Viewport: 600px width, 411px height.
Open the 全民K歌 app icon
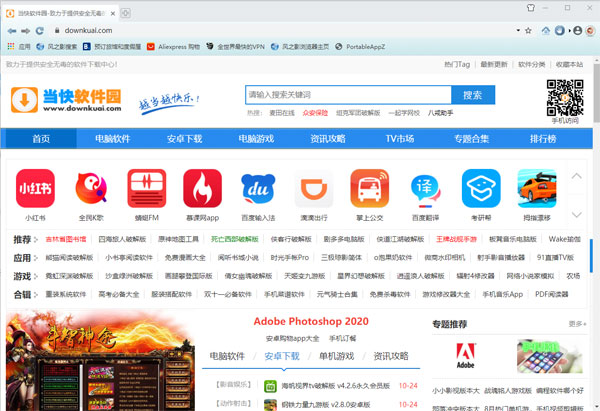(91, 188)
